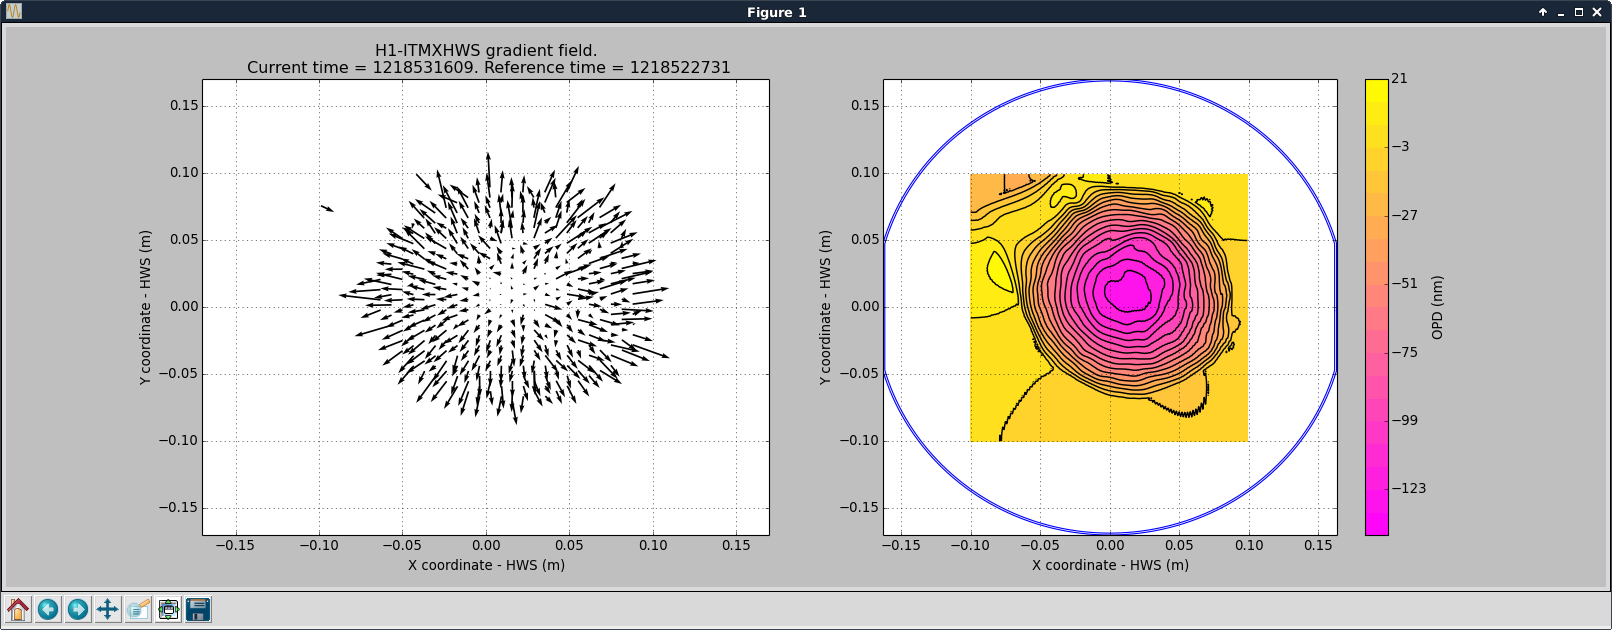Click left plot x-axis tick 0.00
The width and height of the screenshot is (1612, 630).
[486, 545]
